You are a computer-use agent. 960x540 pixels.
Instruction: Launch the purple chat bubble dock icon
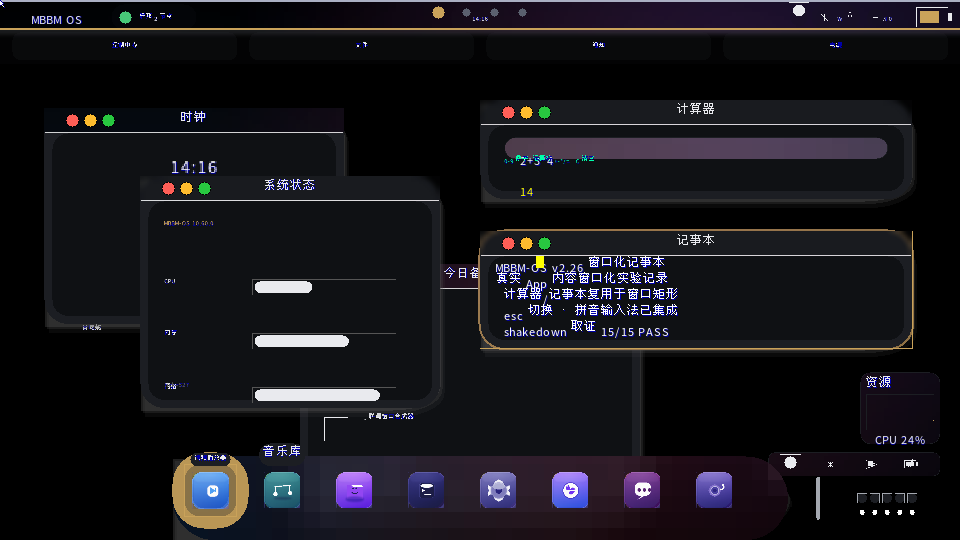pos(642,490)
